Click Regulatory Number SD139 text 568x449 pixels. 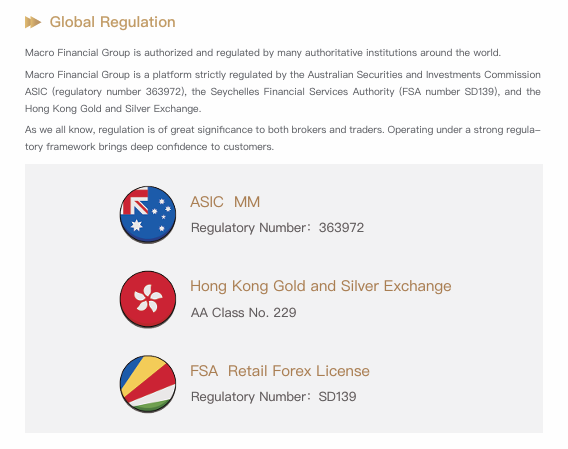point(273,396)
